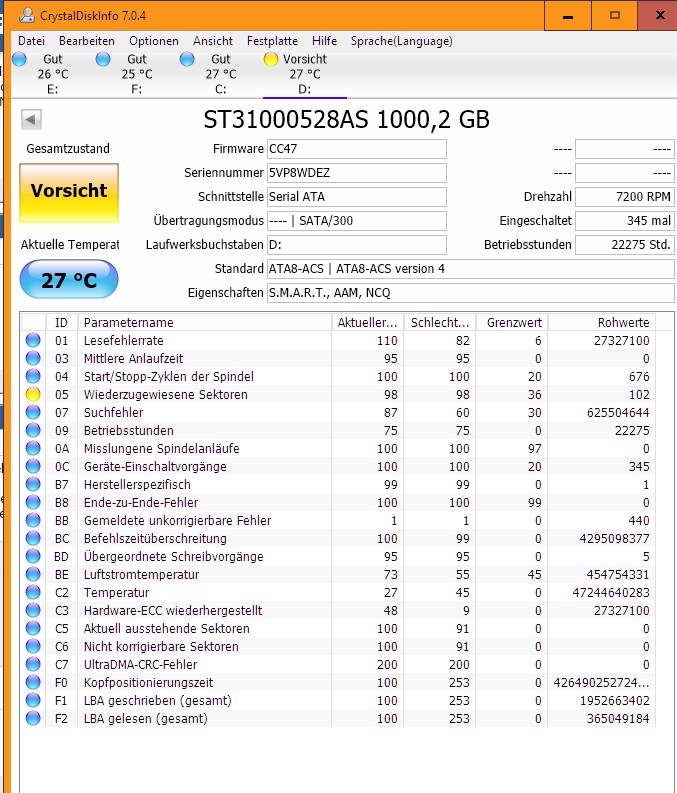Click the Eingeschaltet field 345 mal

tap(625, 221)
